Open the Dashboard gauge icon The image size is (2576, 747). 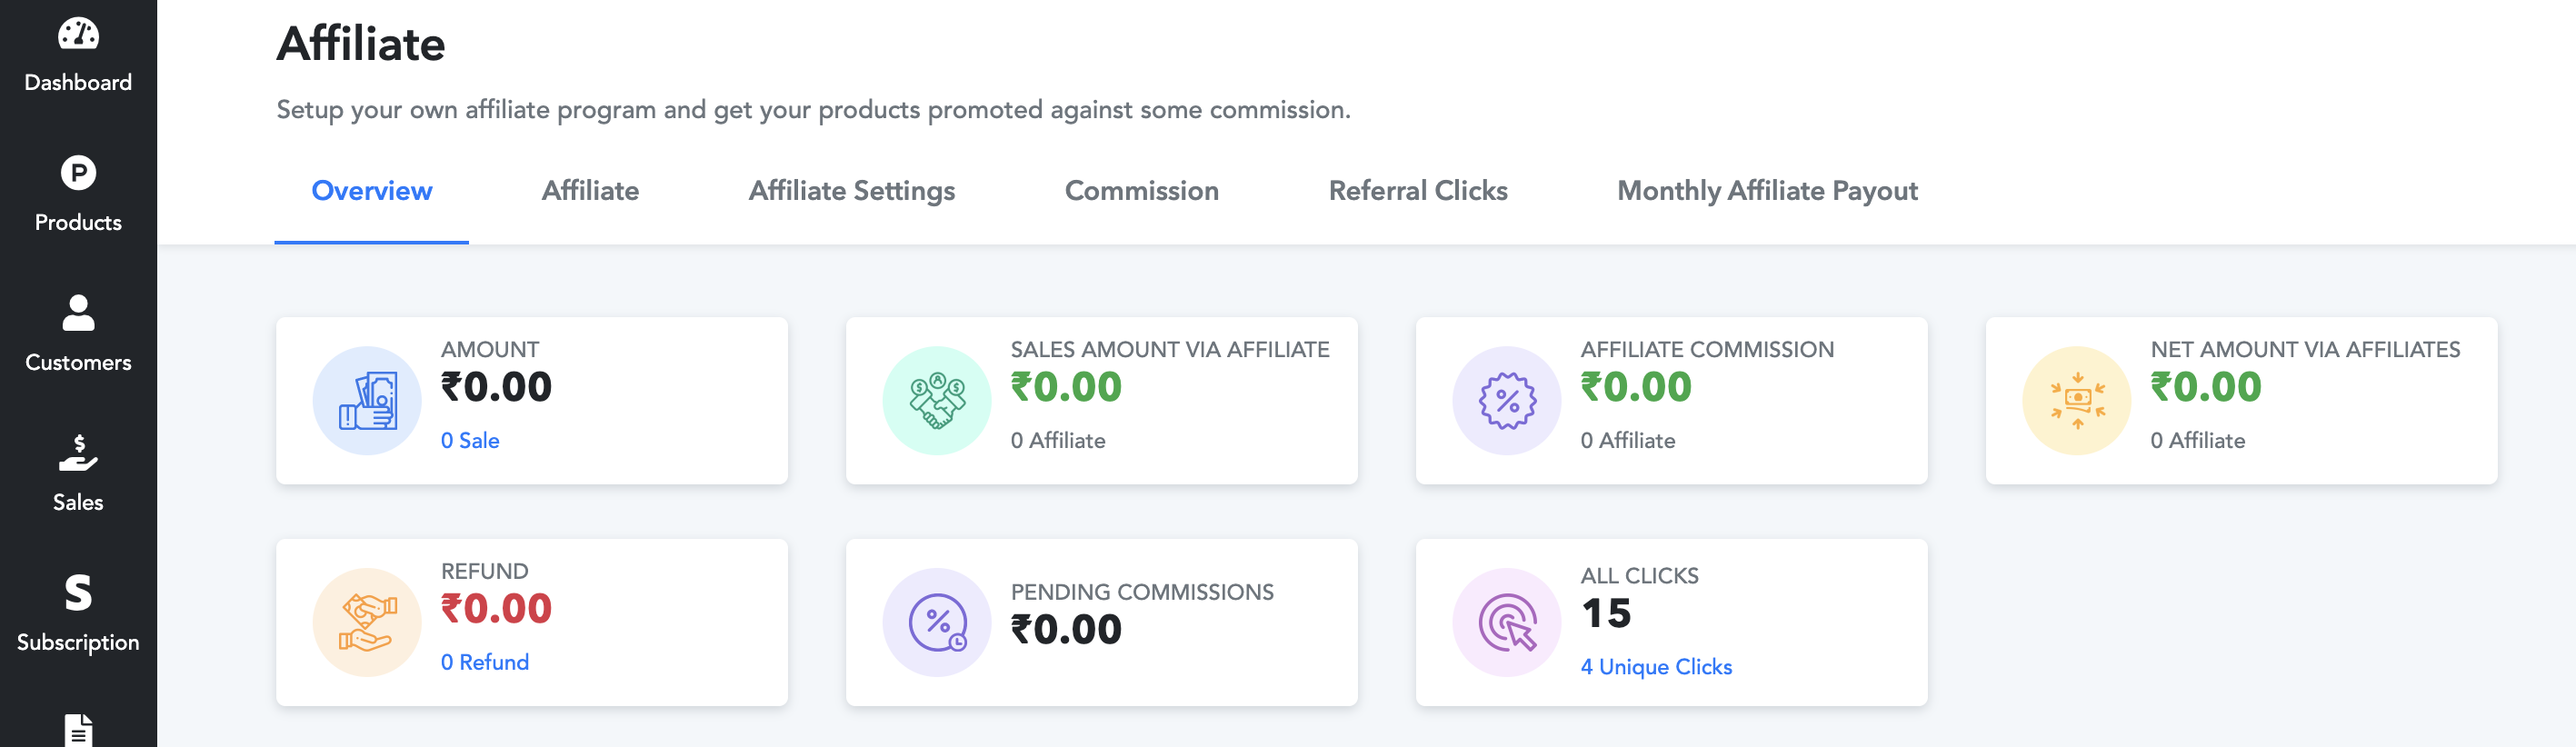(x=78, y=34)
